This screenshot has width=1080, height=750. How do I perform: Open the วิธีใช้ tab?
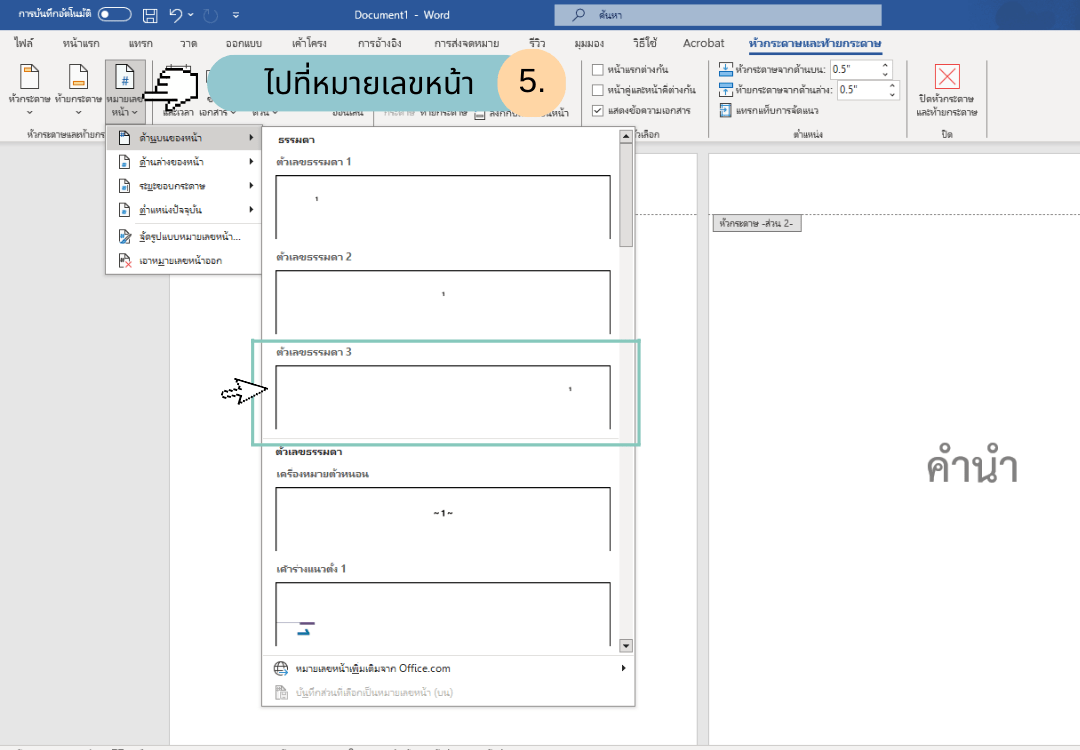point(645,43)
